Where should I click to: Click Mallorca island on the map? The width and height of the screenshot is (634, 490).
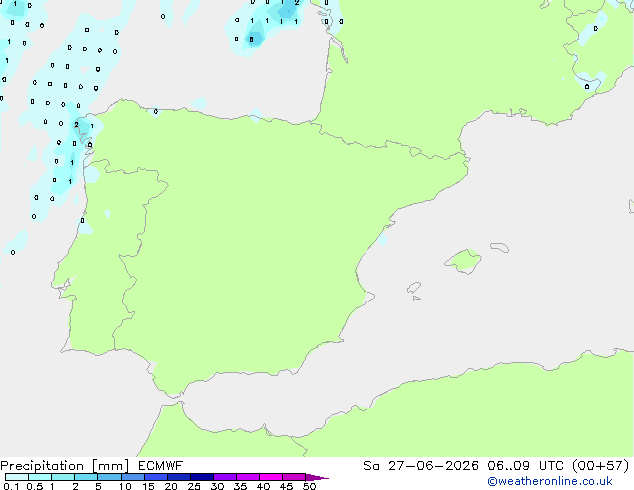pos(464,261)
